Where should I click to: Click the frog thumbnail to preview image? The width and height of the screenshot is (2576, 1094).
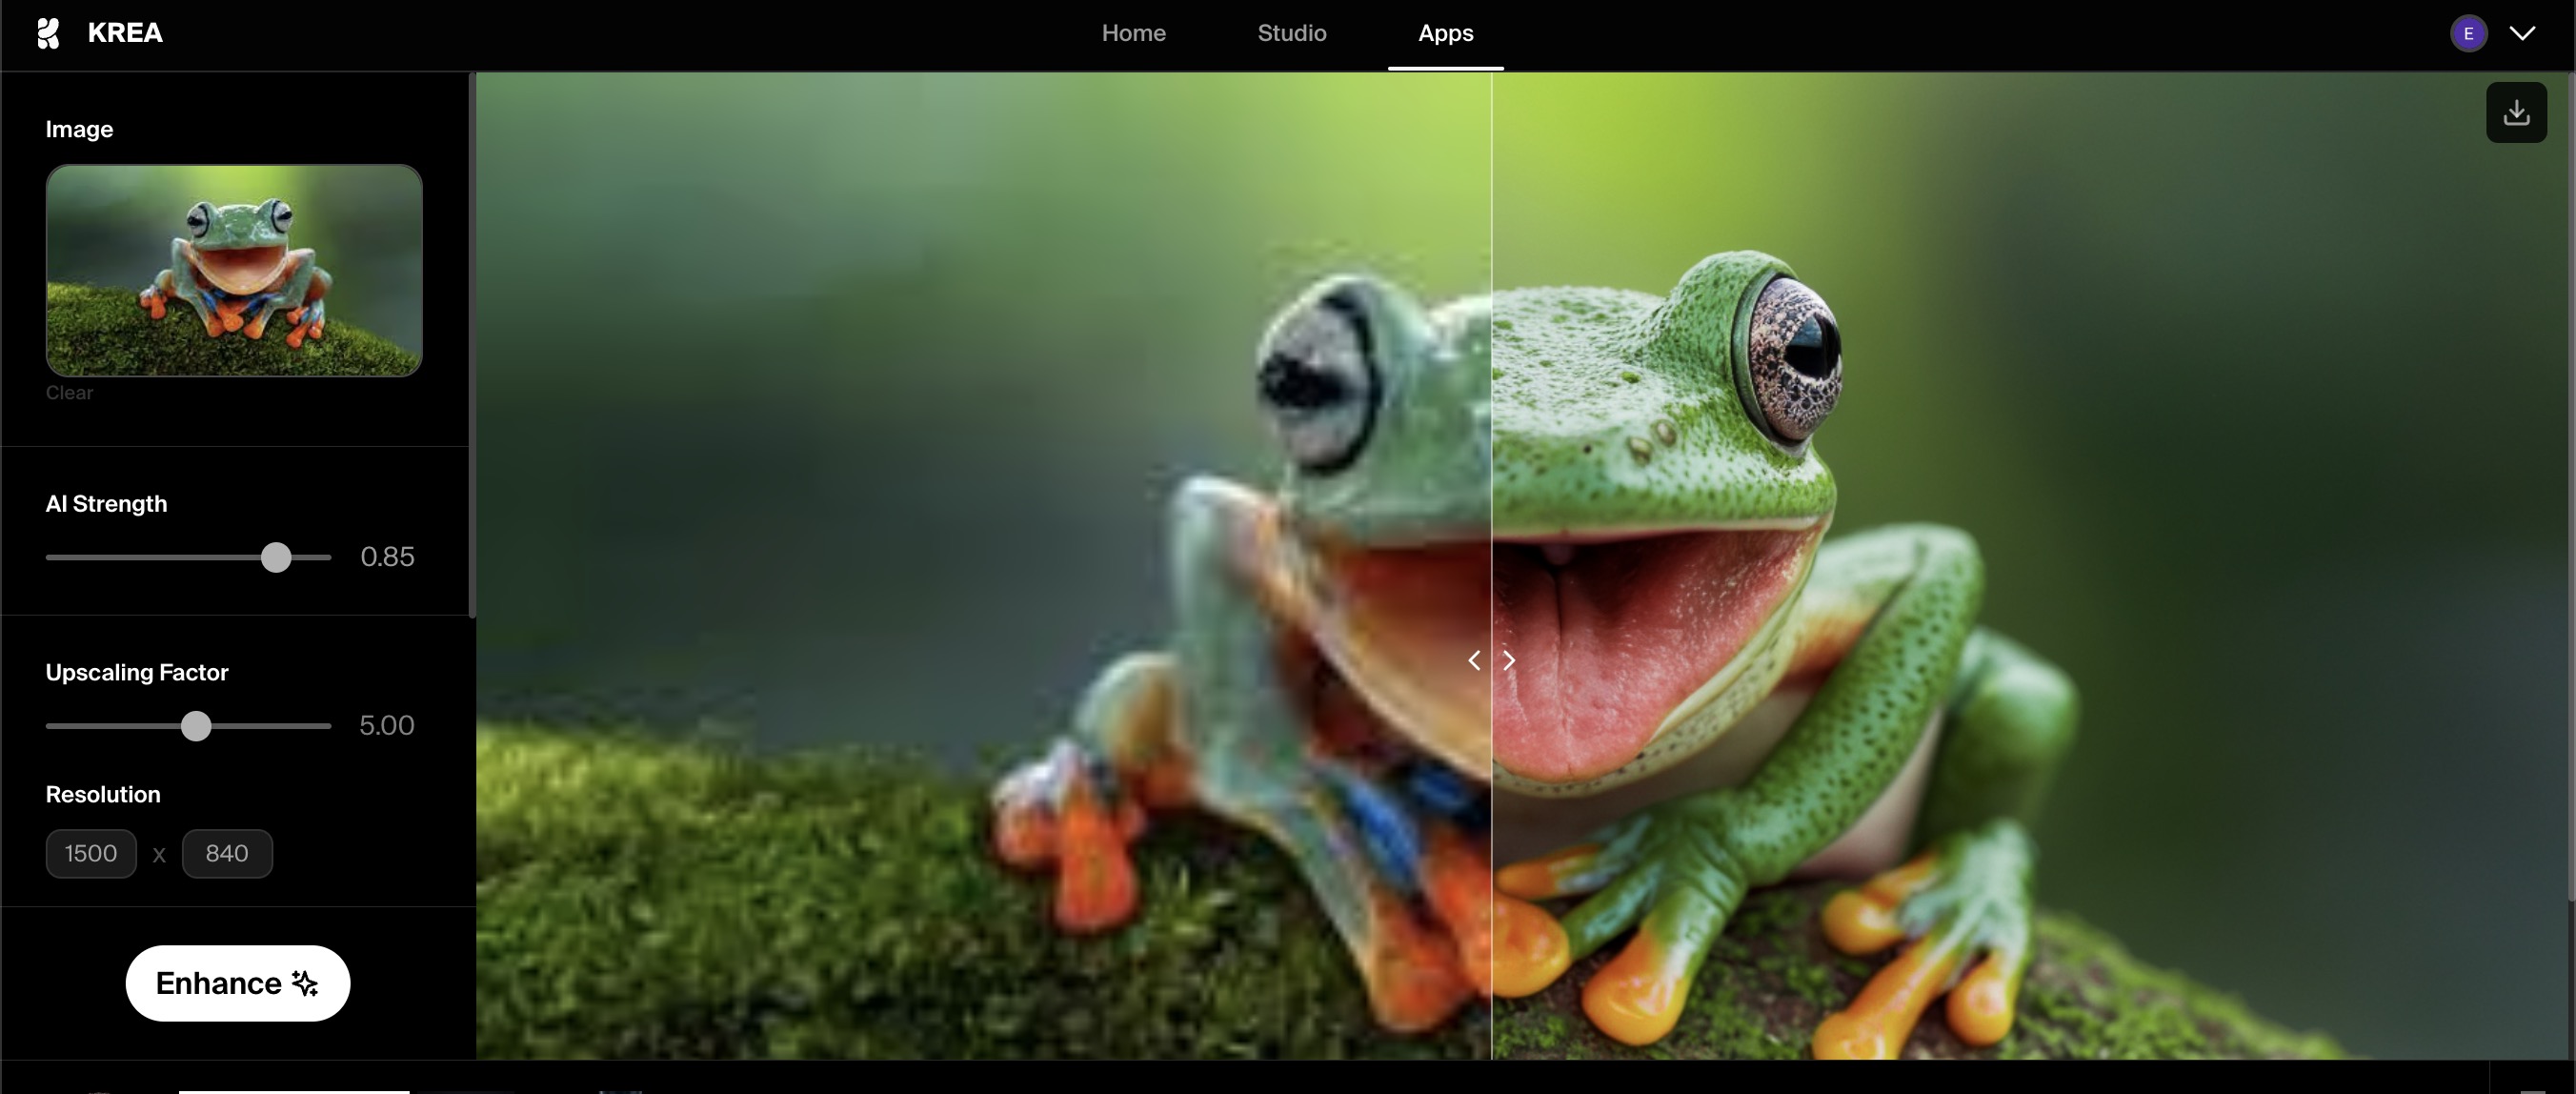(235, 270)
